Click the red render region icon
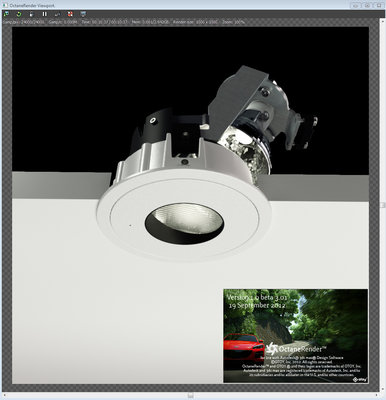386x400 pixels. click(70, 14)
